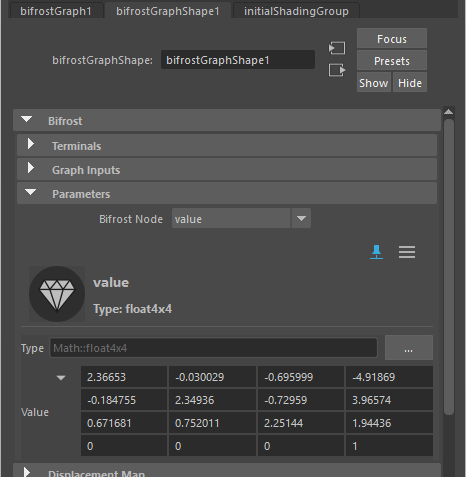Click matrix cell 2.25144
The width and height of the screenshot is (466, 477).
(301, 423)
